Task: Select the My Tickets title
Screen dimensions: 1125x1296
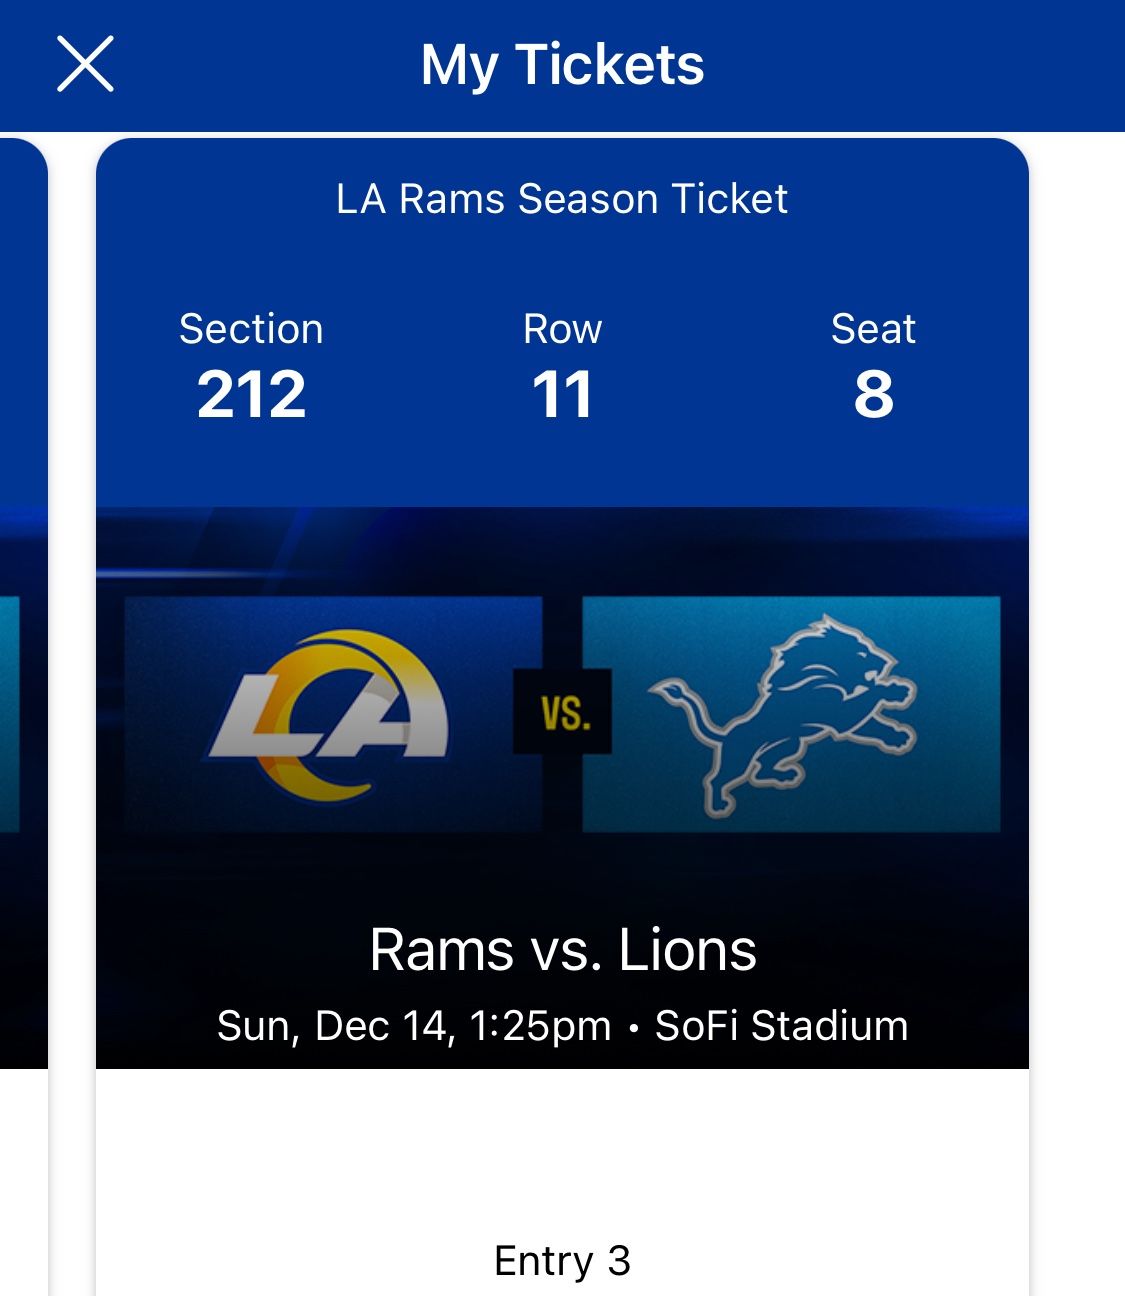Action: click(x=562, y=64)
